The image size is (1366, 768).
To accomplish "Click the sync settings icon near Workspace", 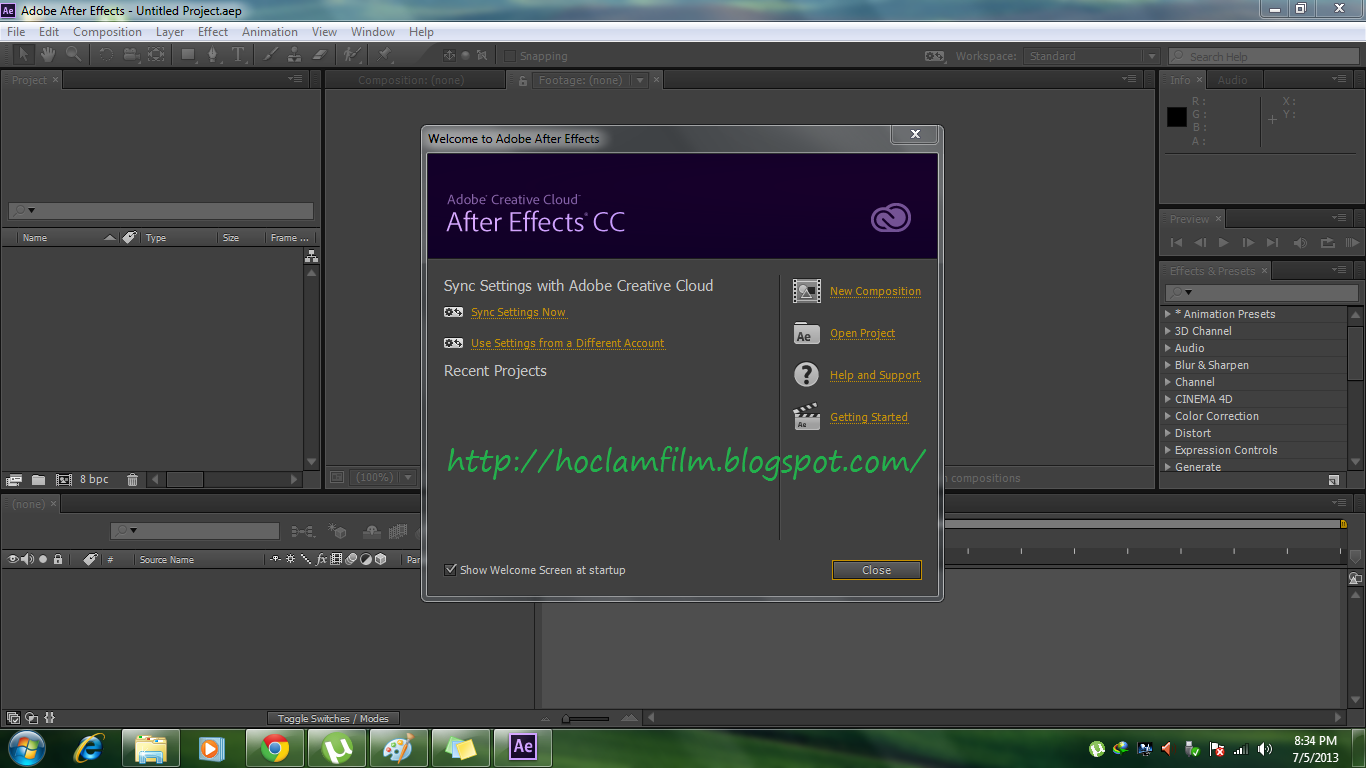I will tap(934, 56).
